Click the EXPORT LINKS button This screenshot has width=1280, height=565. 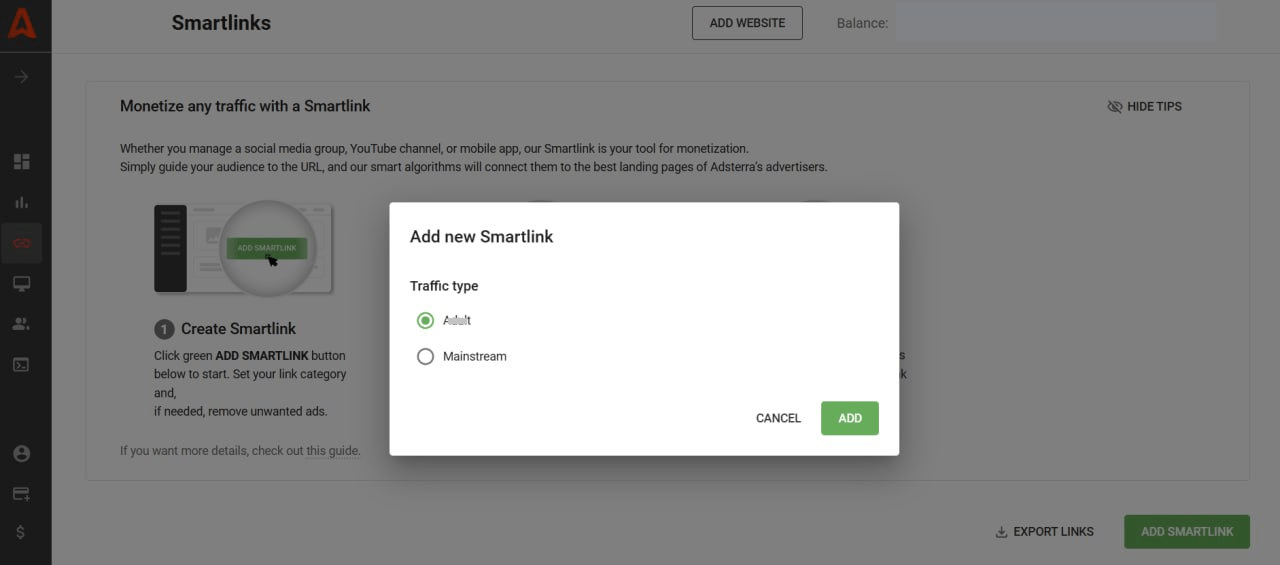click(1044, 532)
